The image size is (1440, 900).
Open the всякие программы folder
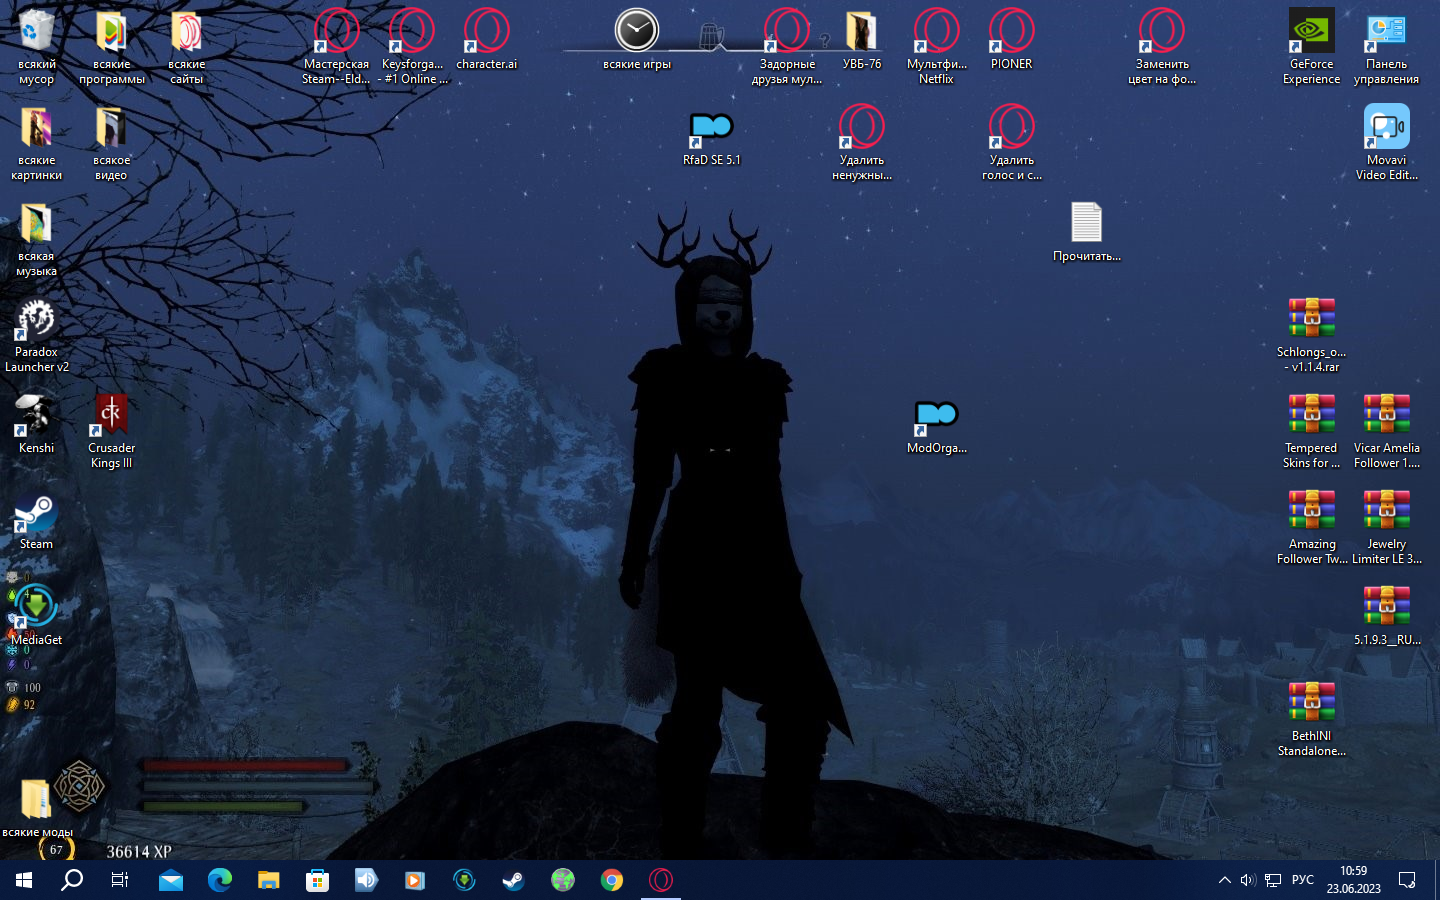pyautogui.click(x=111, y=46)
